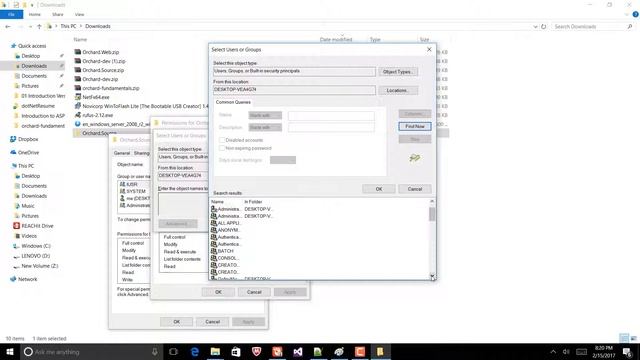Open Quick access in sidebar
This screenshot has width=640, height=360.
32,46
